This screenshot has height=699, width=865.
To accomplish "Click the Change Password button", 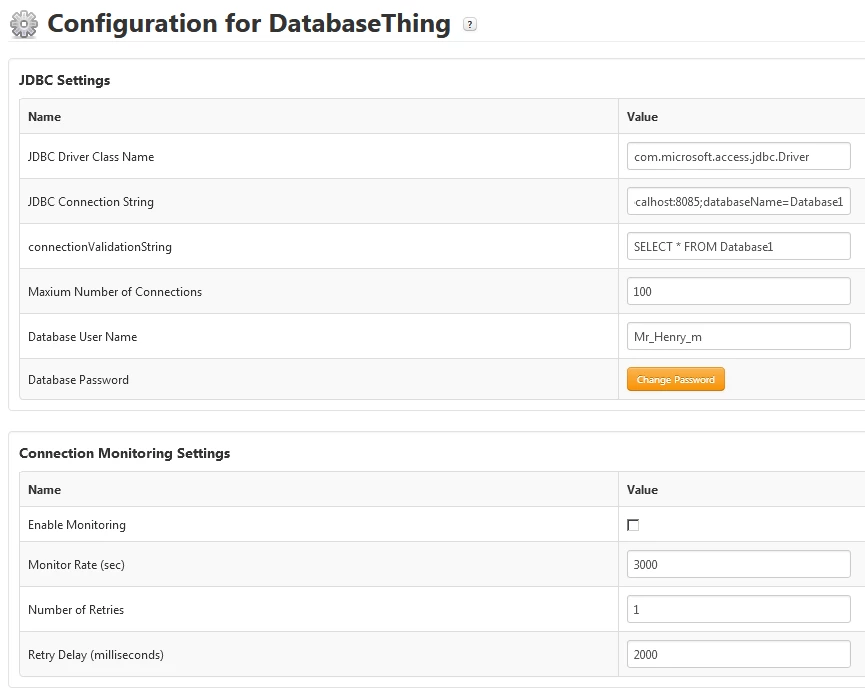I will (675, 380).
